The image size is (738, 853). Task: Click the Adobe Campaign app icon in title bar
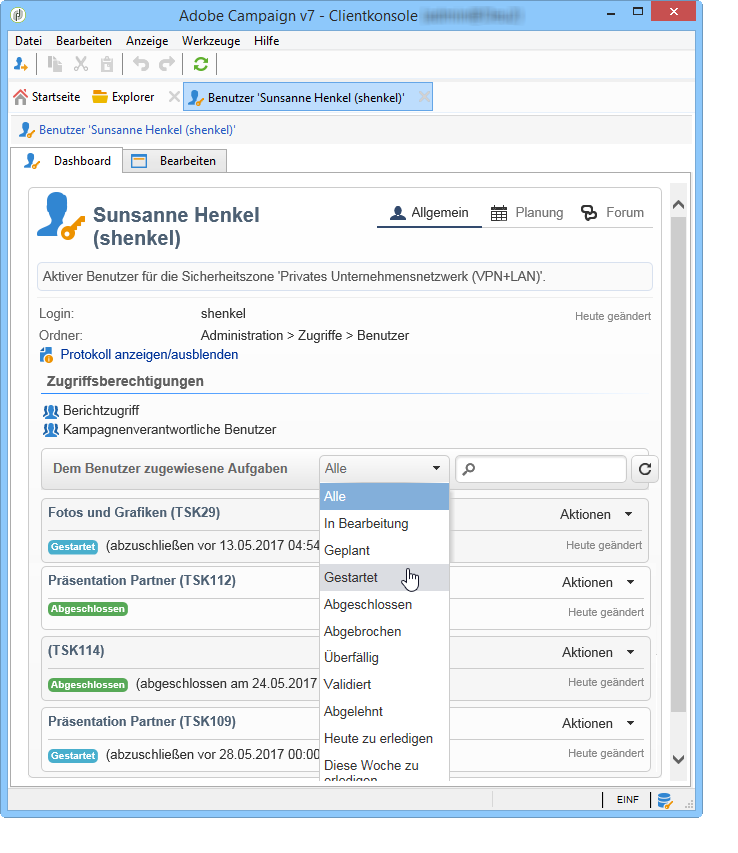tap(18, 14)
